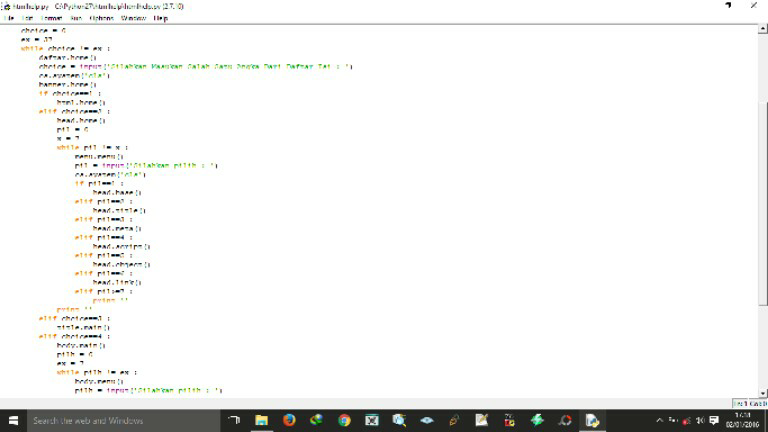768x432 pixels.
Task: Open the Action Center notifications icon
Action: click(x=714, y=421)
